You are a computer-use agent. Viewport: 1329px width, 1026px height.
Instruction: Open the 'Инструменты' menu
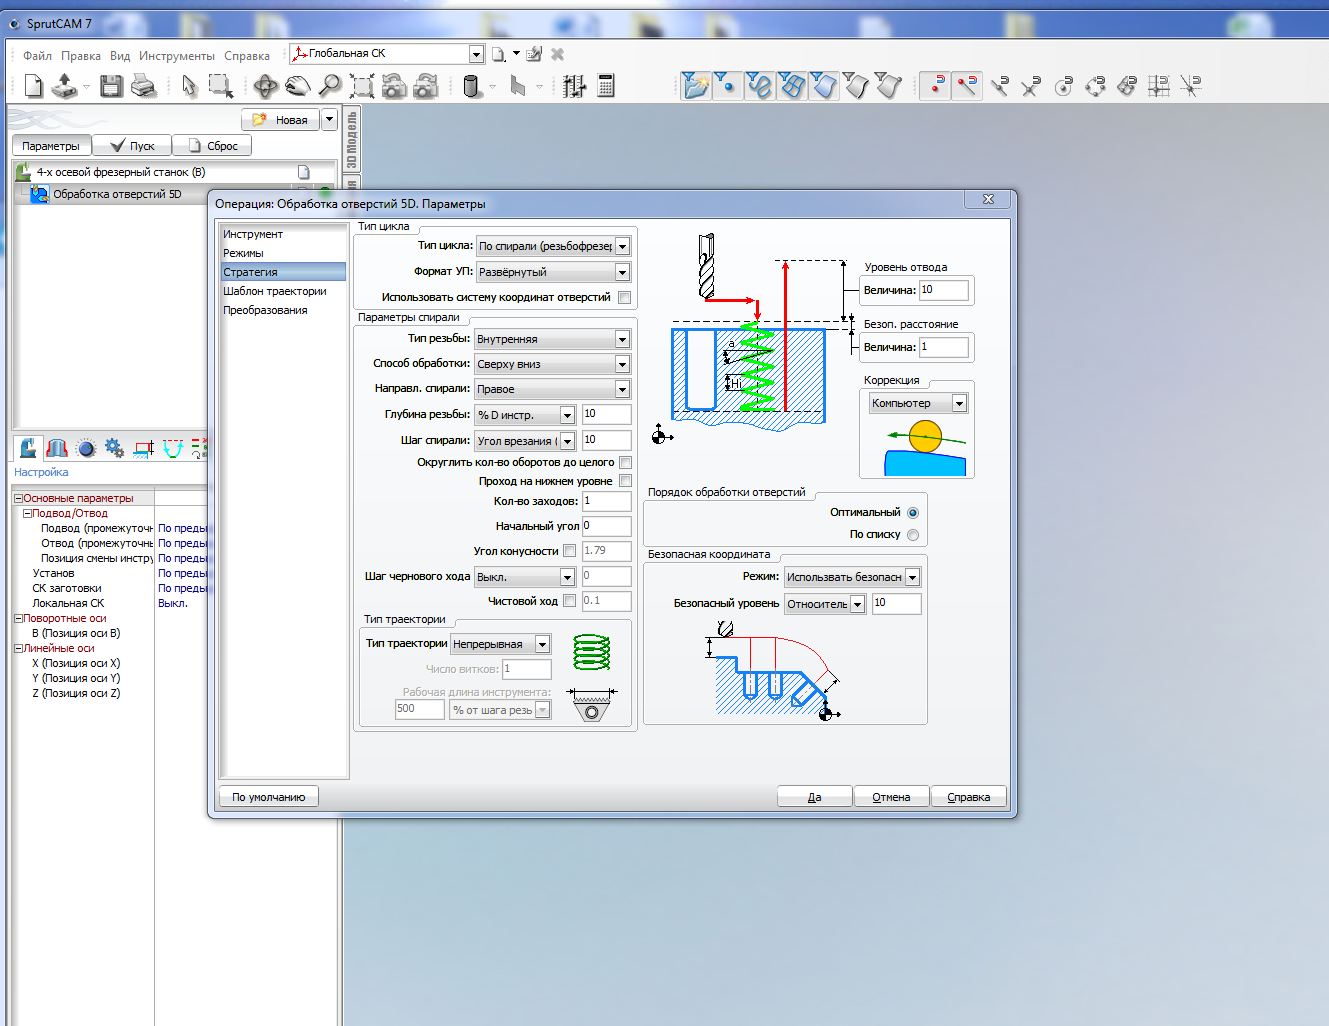click(177, 56)
